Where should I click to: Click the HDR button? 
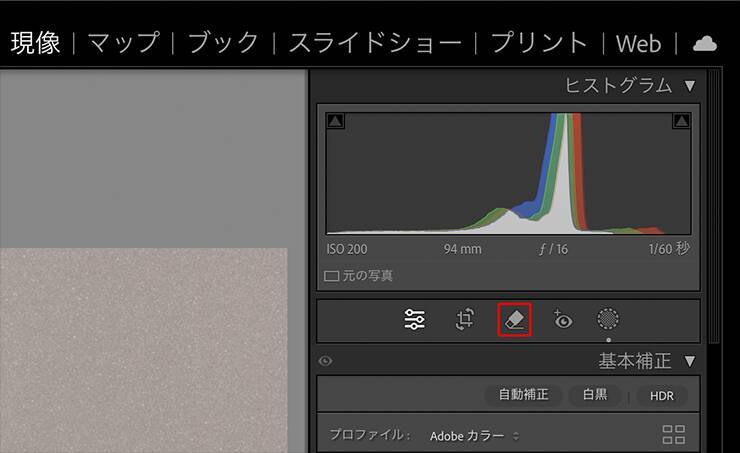pos(662,396)
